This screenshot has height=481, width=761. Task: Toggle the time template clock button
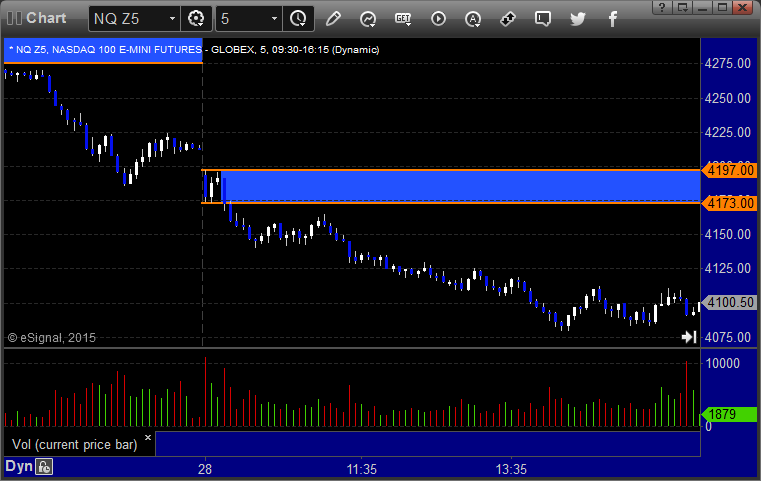298,19
